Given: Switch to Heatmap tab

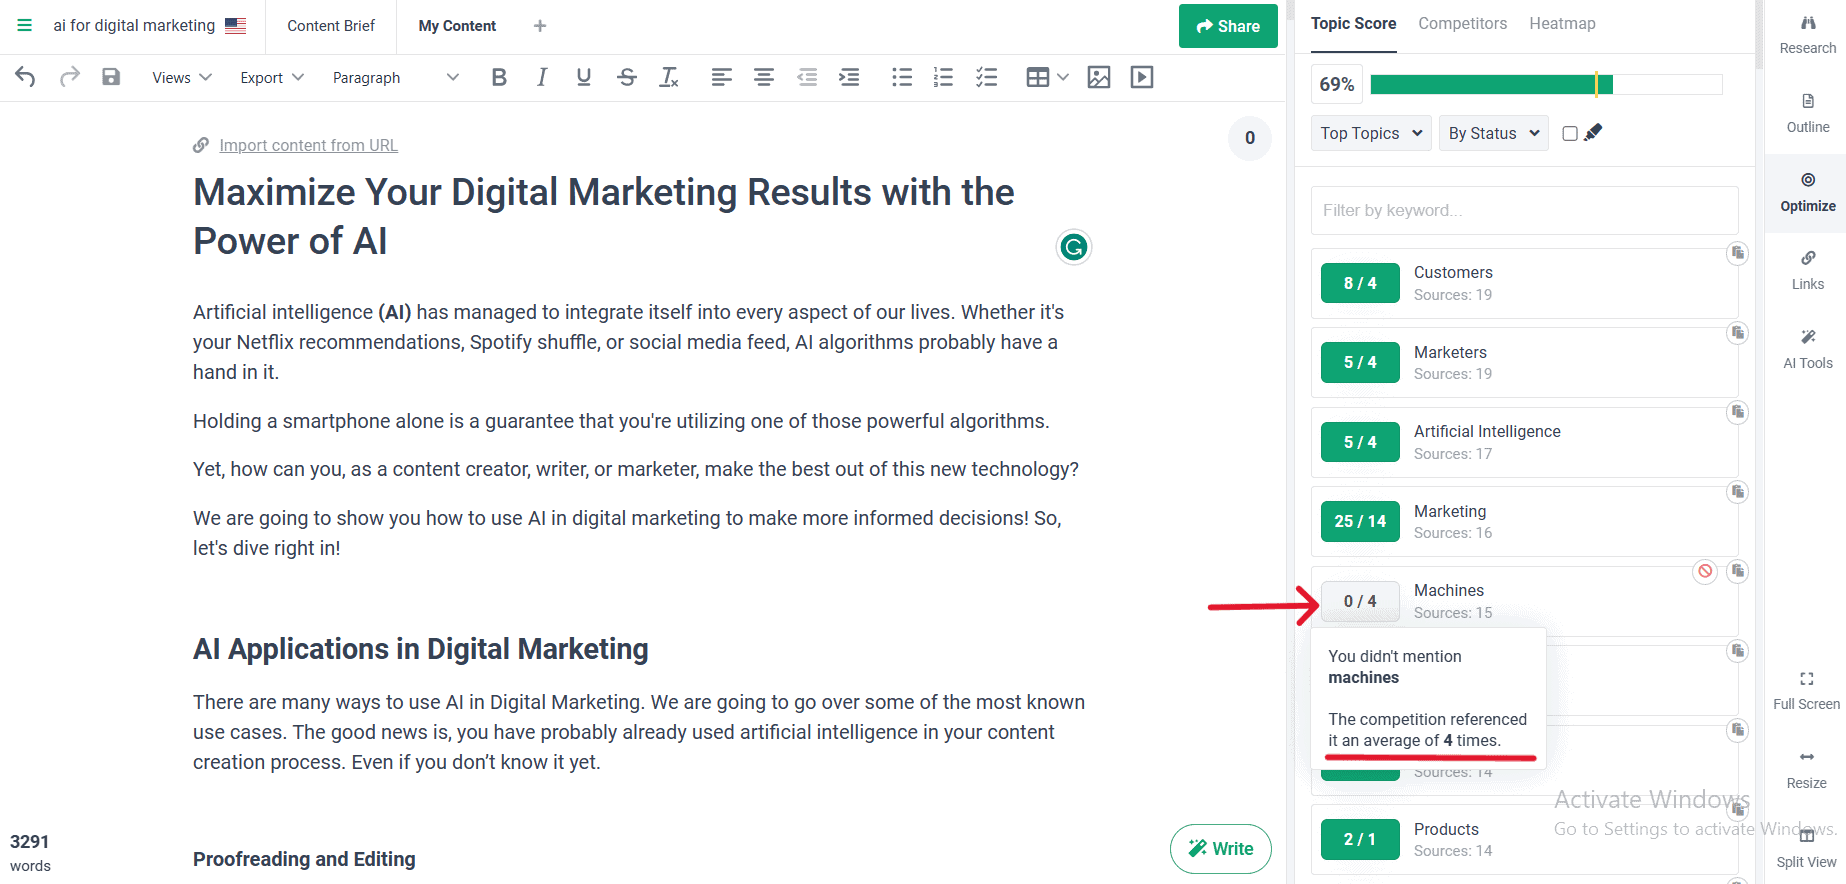Looking at the screenshot, I should coord(1562,24).
